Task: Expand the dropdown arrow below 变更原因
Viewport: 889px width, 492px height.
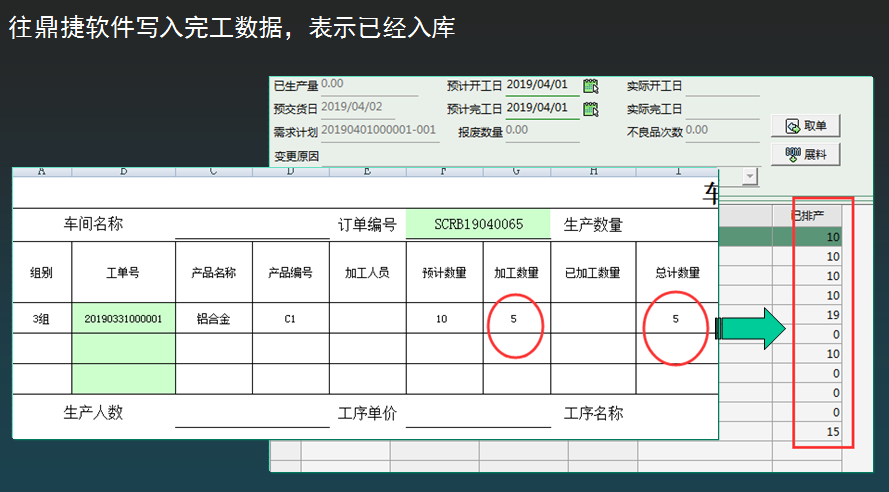Action: pyautogui.click(x=750, y=177)
